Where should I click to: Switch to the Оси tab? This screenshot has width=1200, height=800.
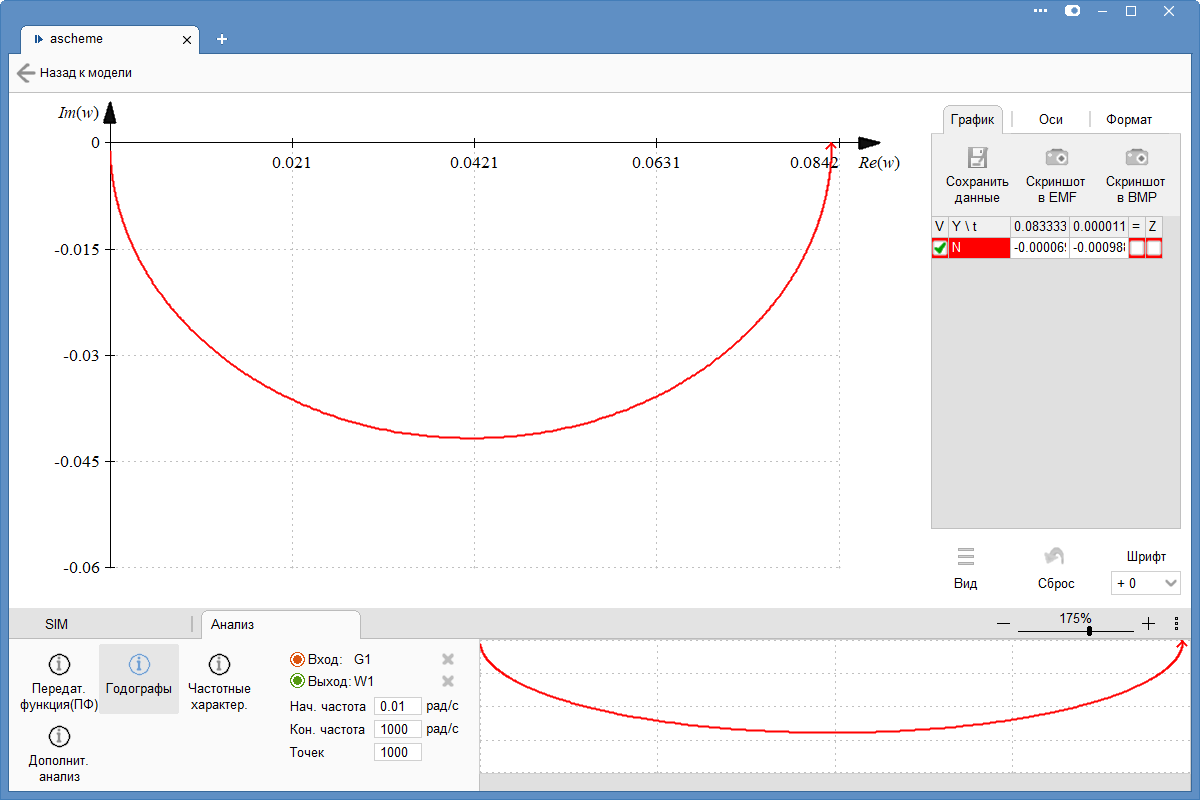(1050, 119)
